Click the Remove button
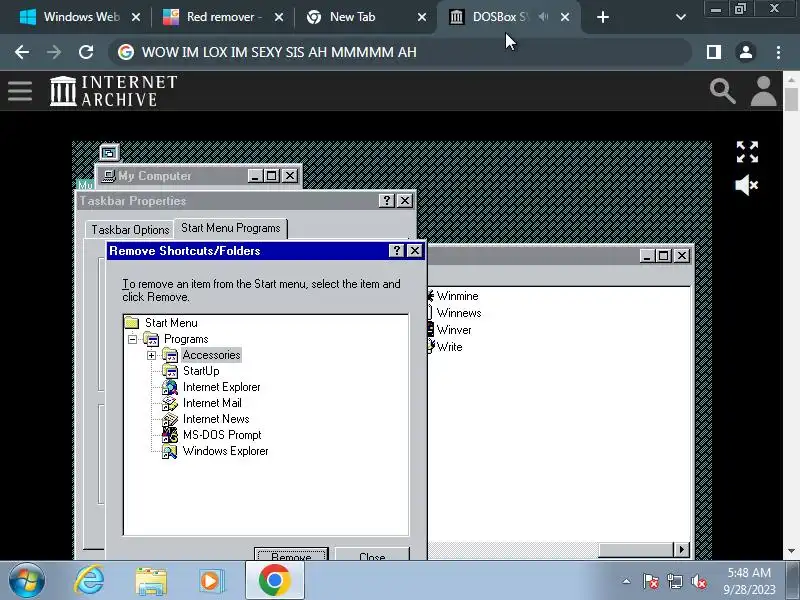 pyautogui.click(x=291, y=555)
